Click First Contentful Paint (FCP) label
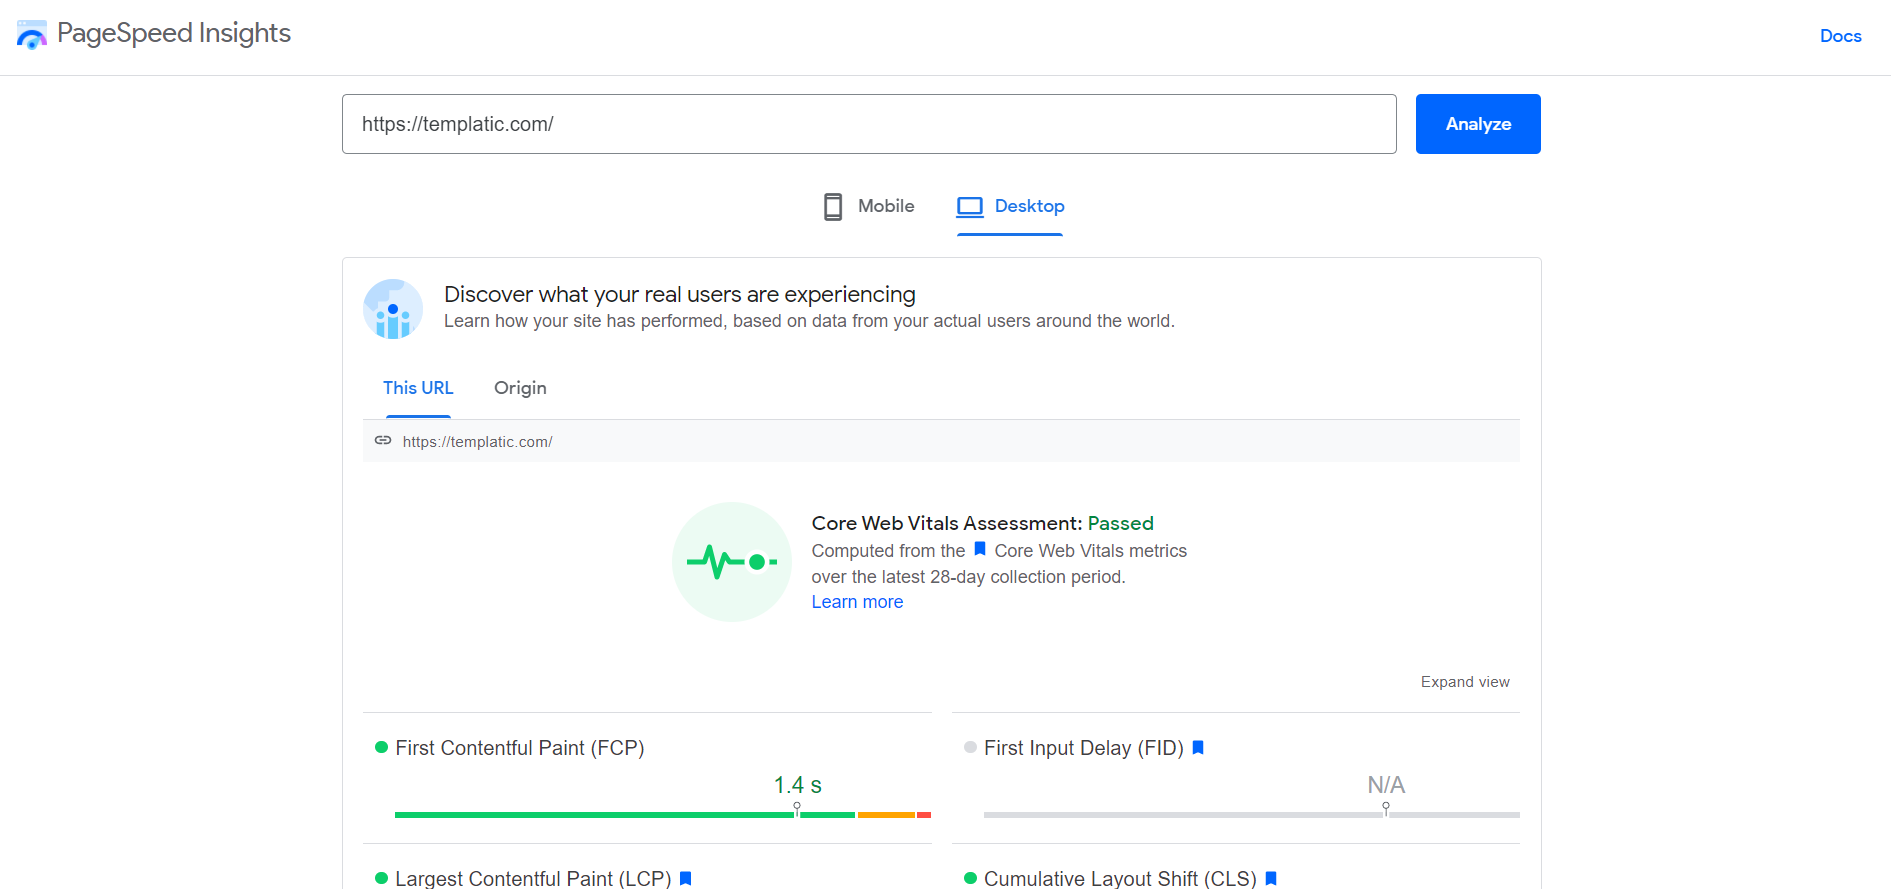 point(520,748)
